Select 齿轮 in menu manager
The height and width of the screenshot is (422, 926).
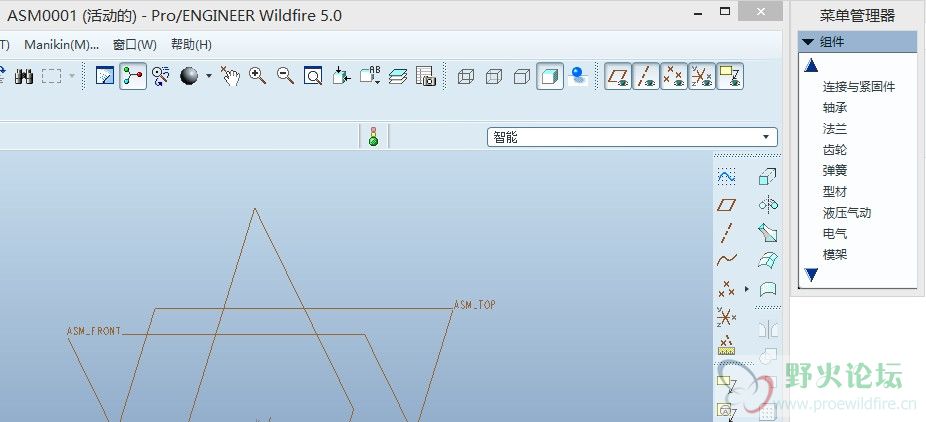(x=834, y=150)
